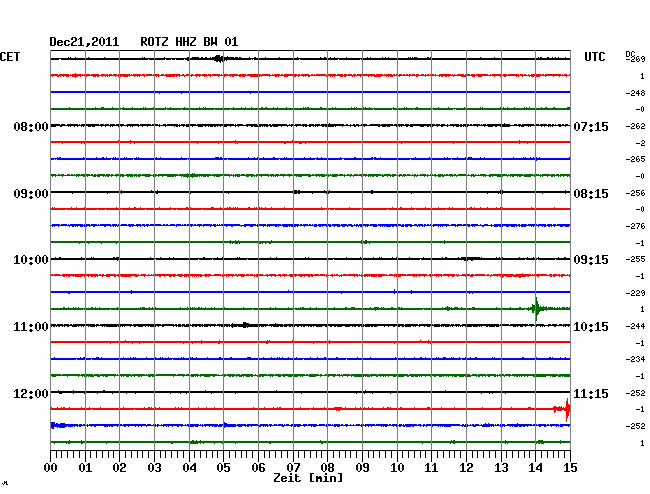Click the date label Dec21,2011

click(84, 42)
